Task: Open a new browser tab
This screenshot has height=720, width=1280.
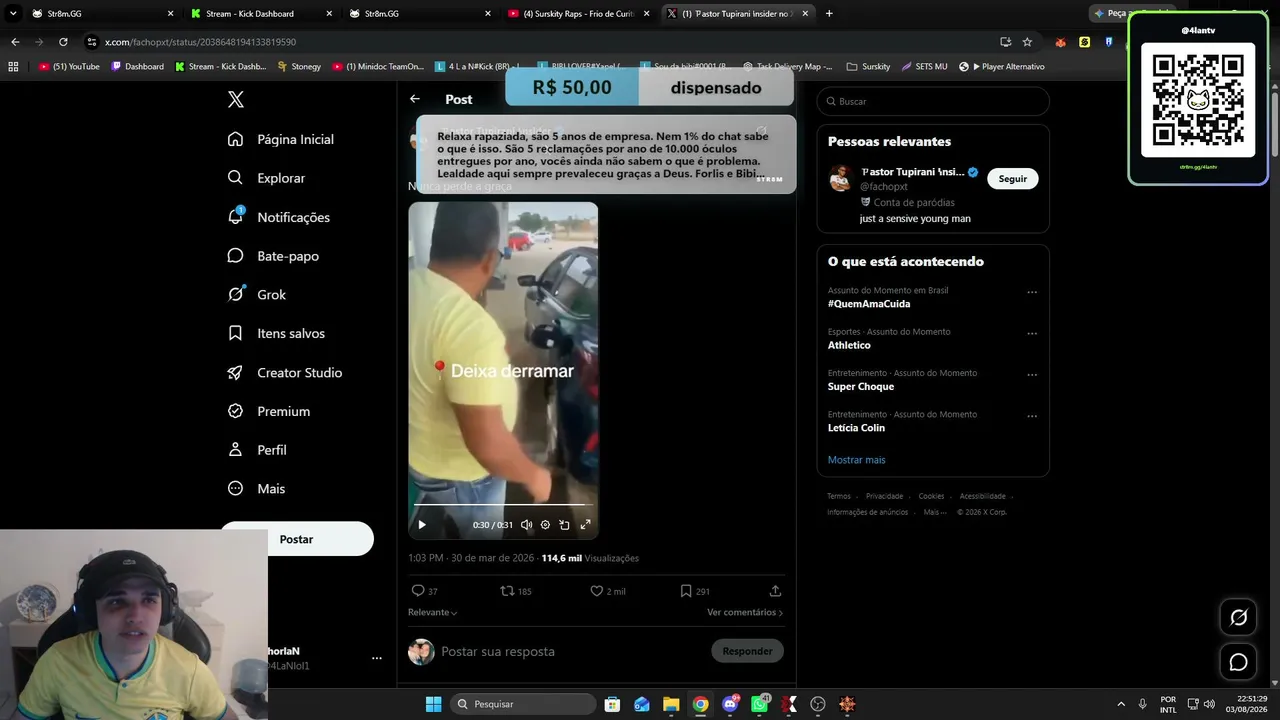Action: tap(829, 14)
